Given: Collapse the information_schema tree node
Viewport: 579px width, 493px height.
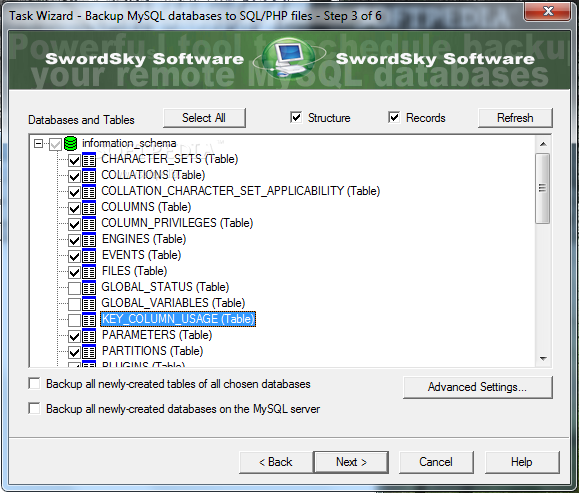Looking at the screenshot, I should click(38, 143).
